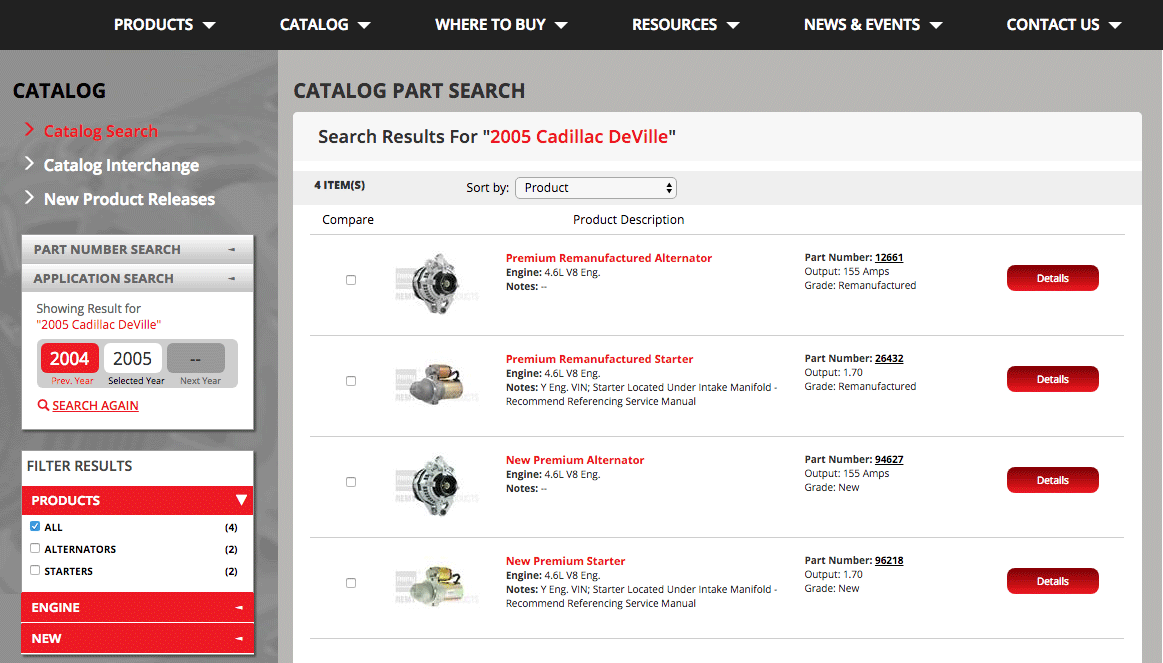Expand the Engine filter section
Screen dimensions: 1163x663
(137, 607)
